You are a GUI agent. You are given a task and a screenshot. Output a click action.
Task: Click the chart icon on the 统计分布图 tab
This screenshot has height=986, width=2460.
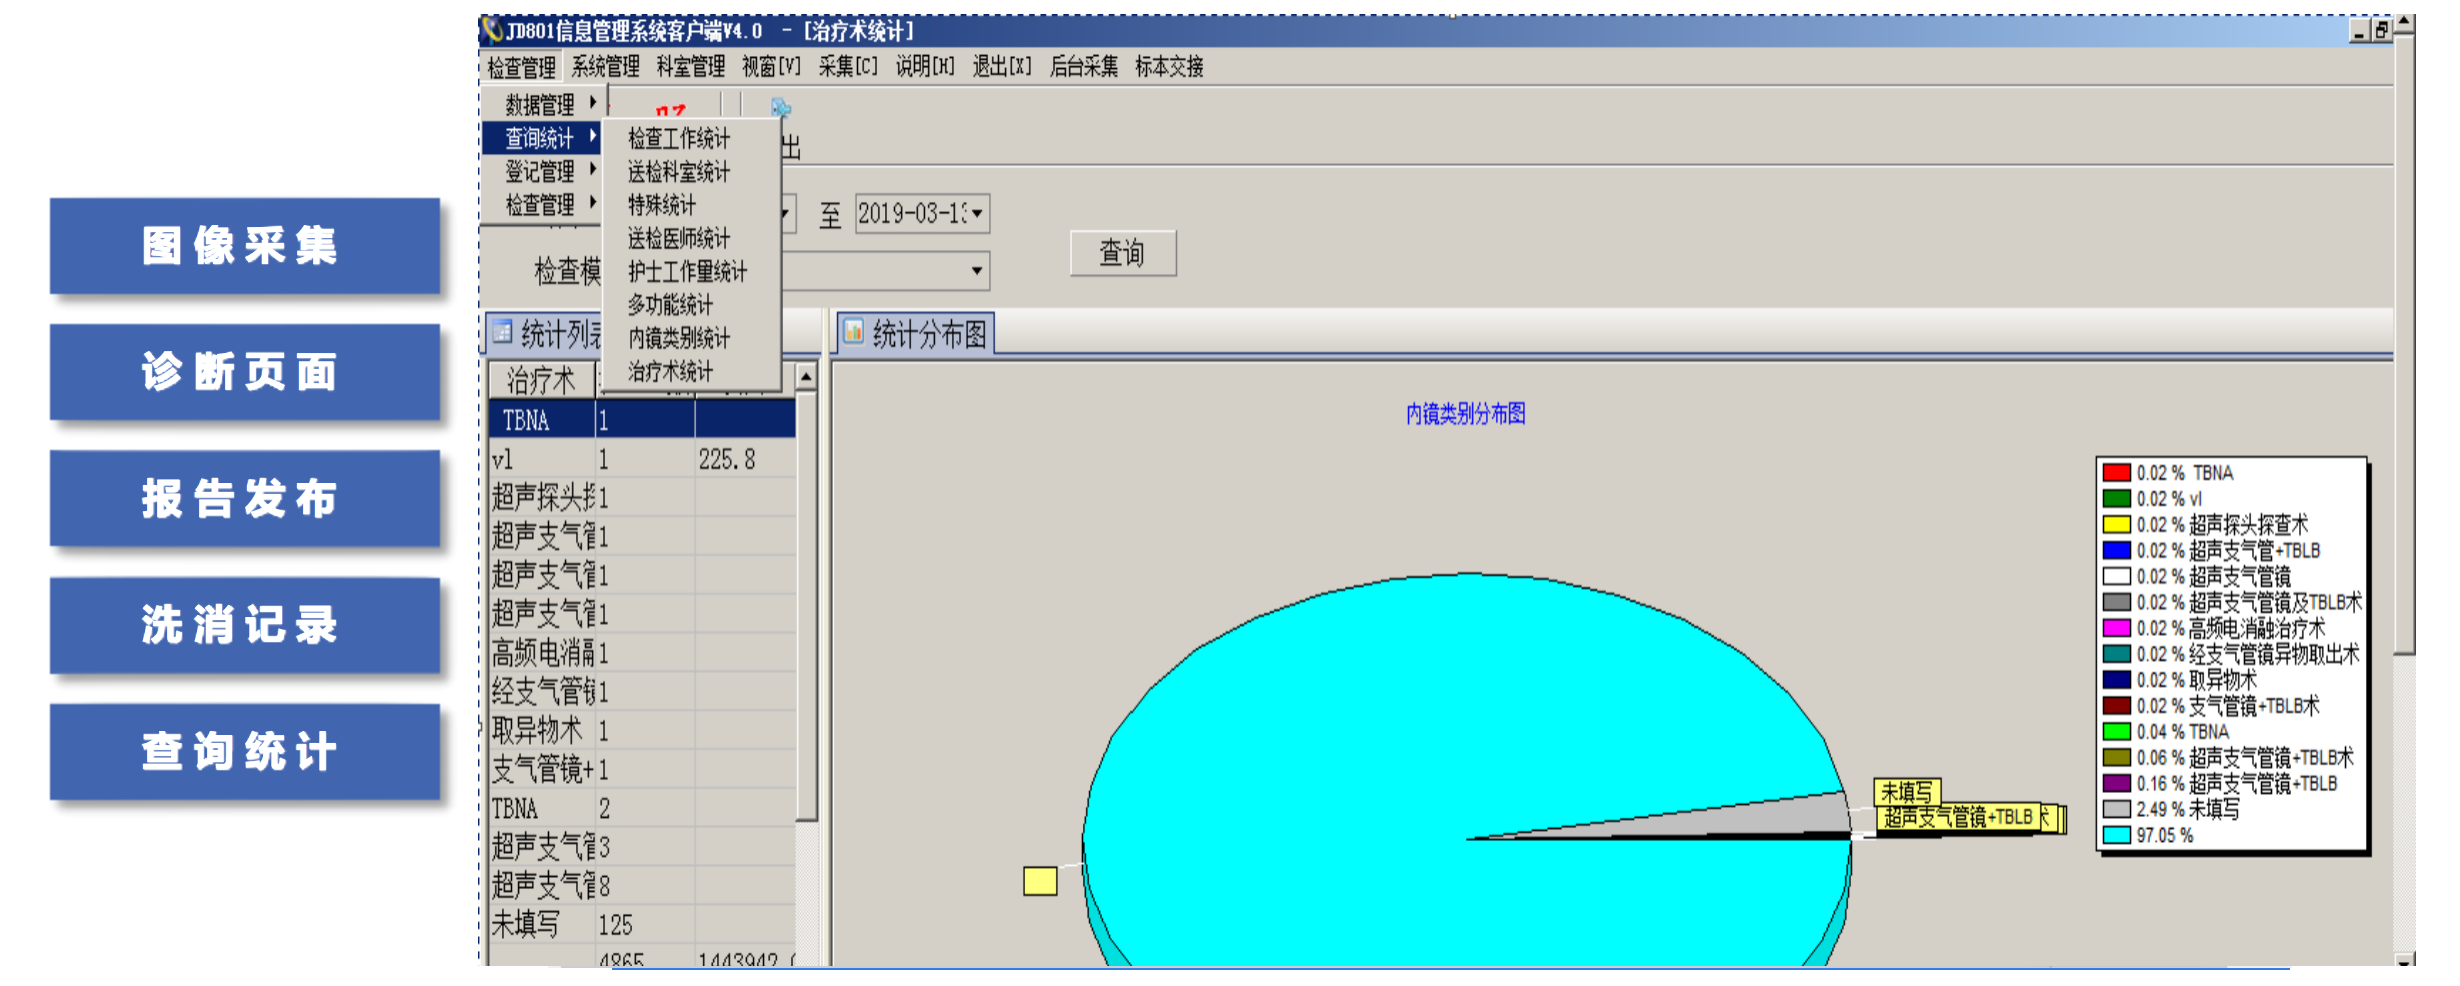[x=854, y=331]
